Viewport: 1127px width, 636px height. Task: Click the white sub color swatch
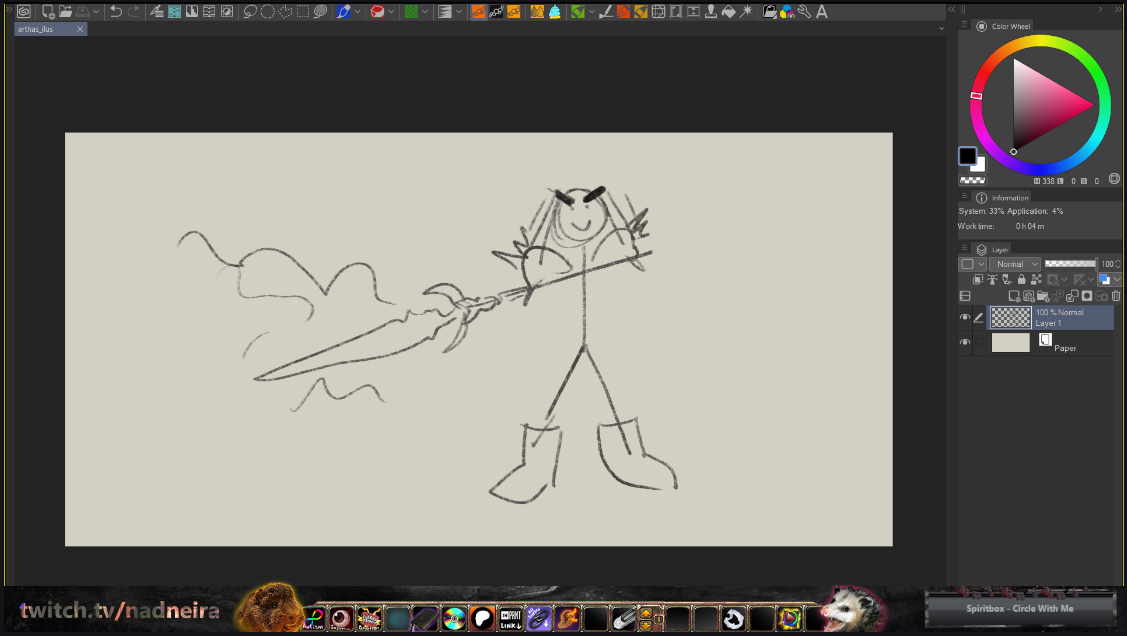(979, 165)
